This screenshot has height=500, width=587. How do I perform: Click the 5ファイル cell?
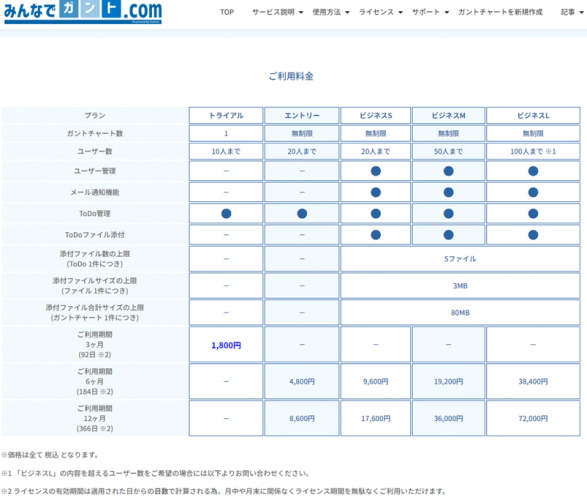click(460, 259)
